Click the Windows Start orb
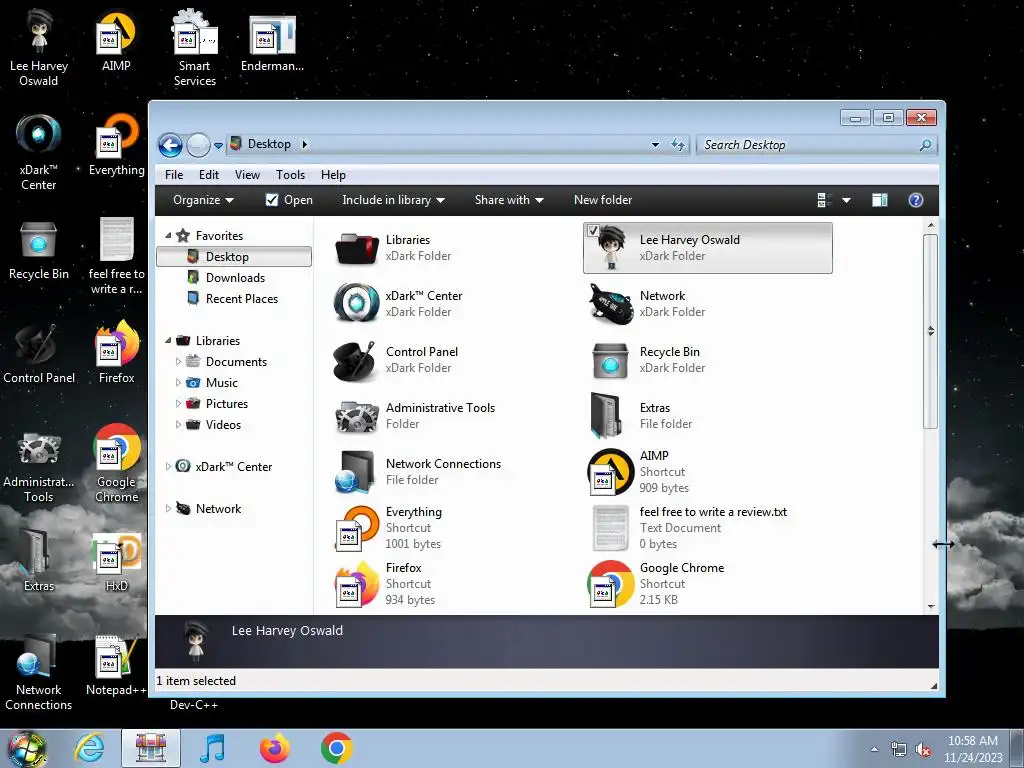The height and width of the screenshot is (768, 1024). click(x=26, y=749)
